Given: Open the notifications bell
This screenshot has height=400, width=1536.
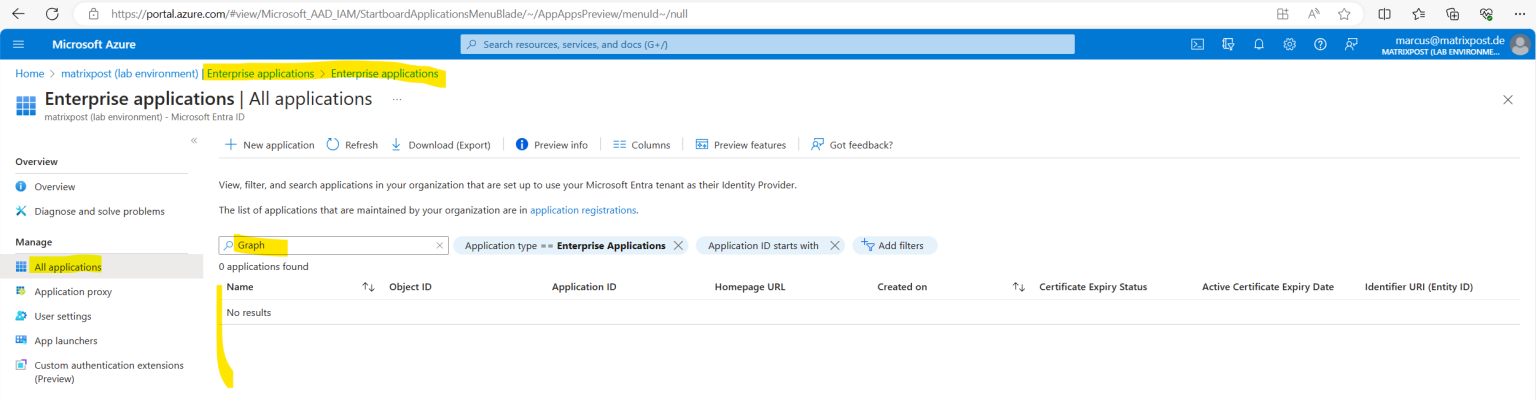Looking at the screenshot, I should coord(1259,44).
